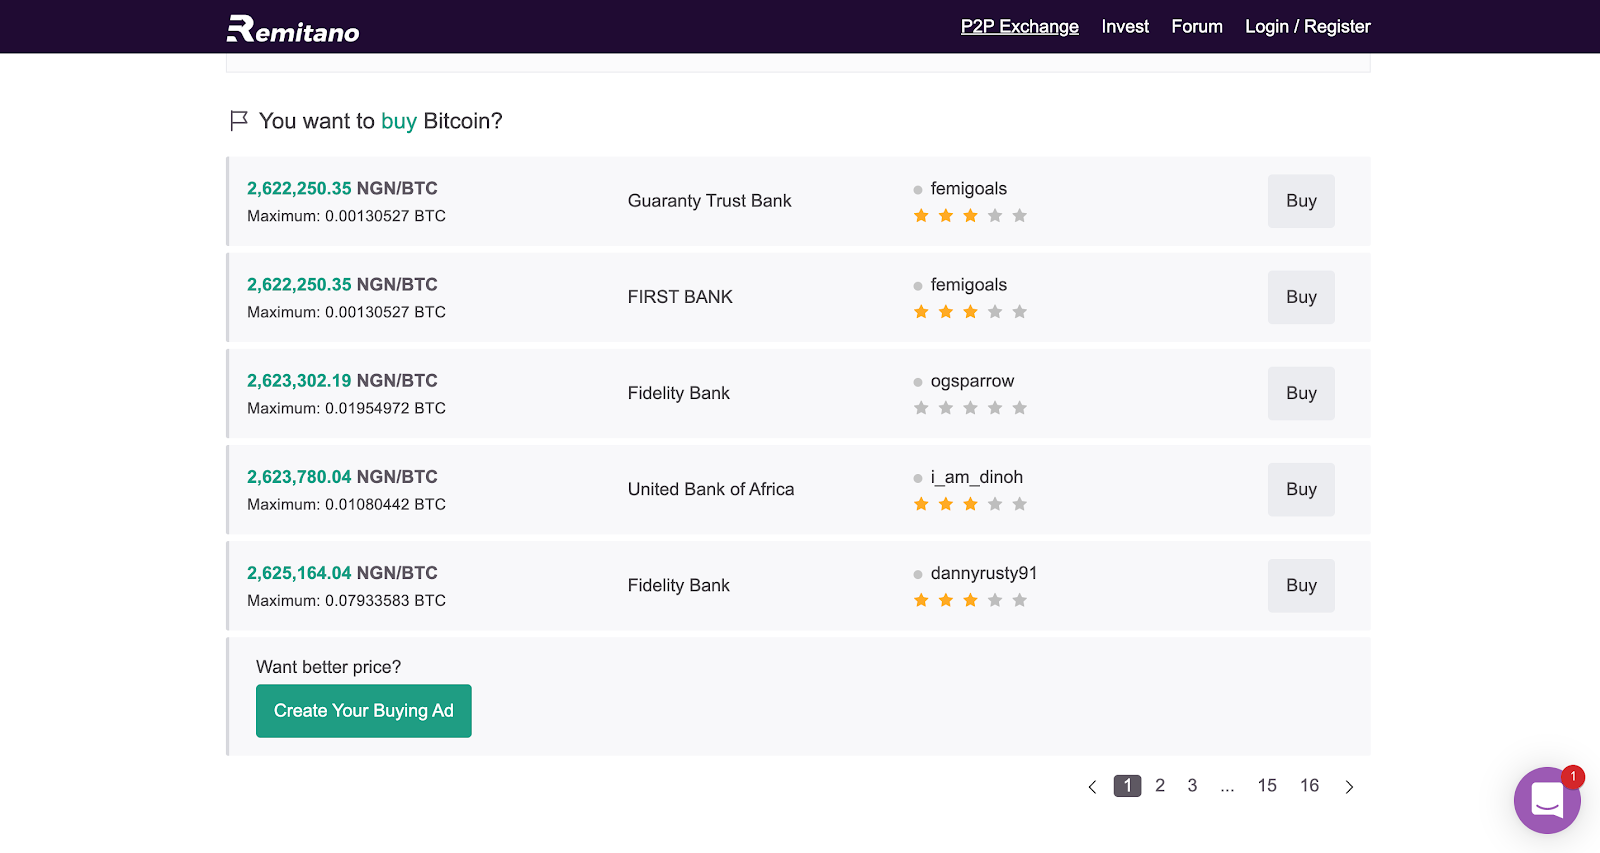Jump to page 15

1267,786
